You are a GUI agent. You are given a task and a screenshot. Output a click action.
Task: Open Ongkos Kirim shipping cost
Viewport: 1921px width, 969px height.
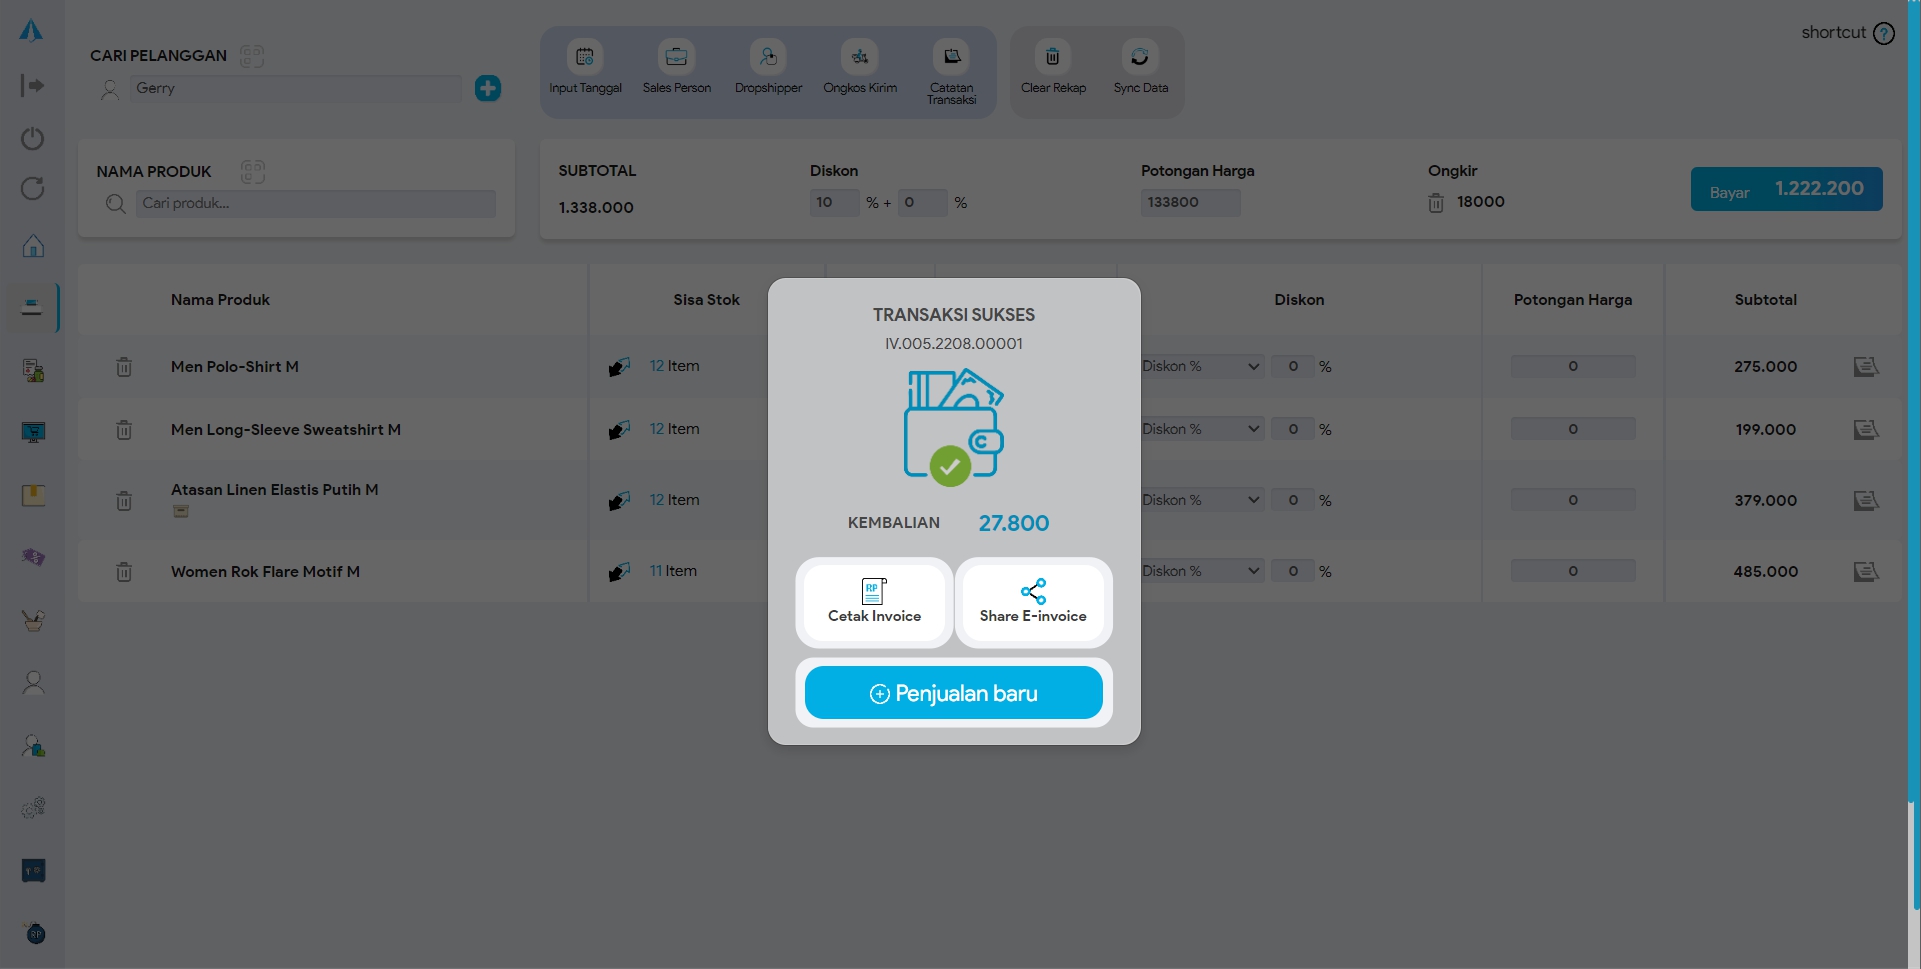[x=859, y=59]
